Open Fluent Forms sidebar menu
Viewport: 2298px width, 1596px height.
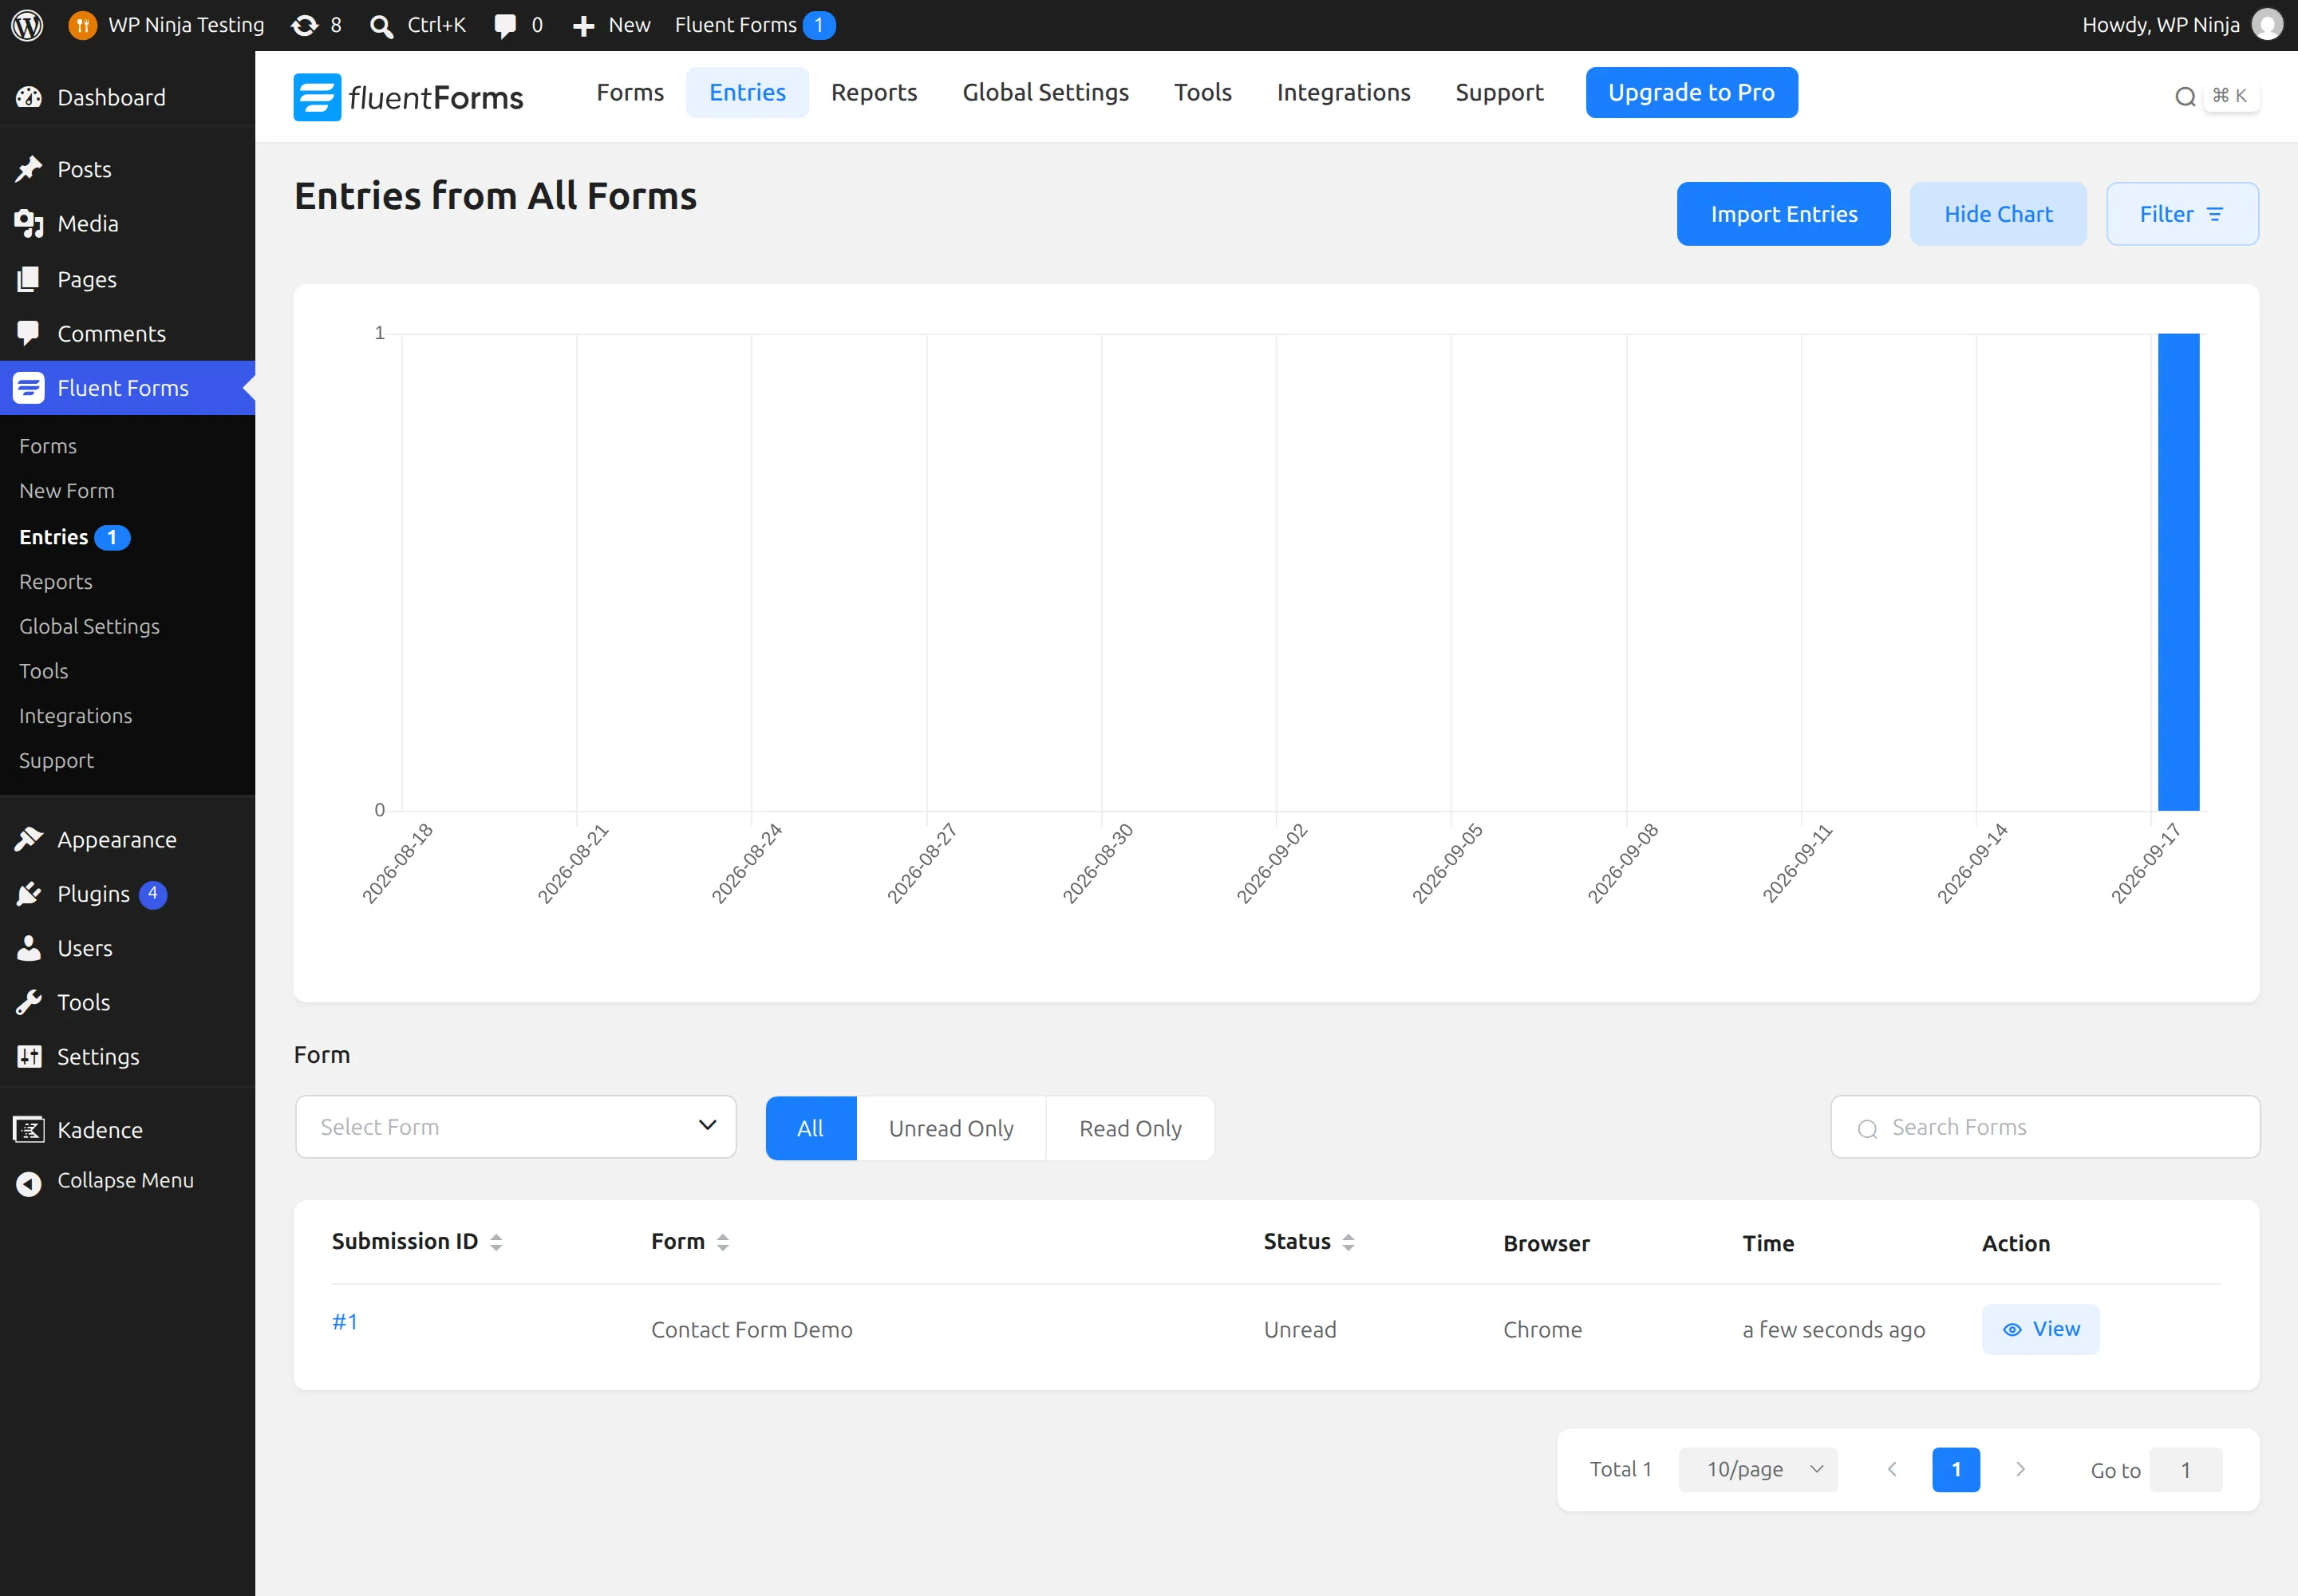point(128,388)
